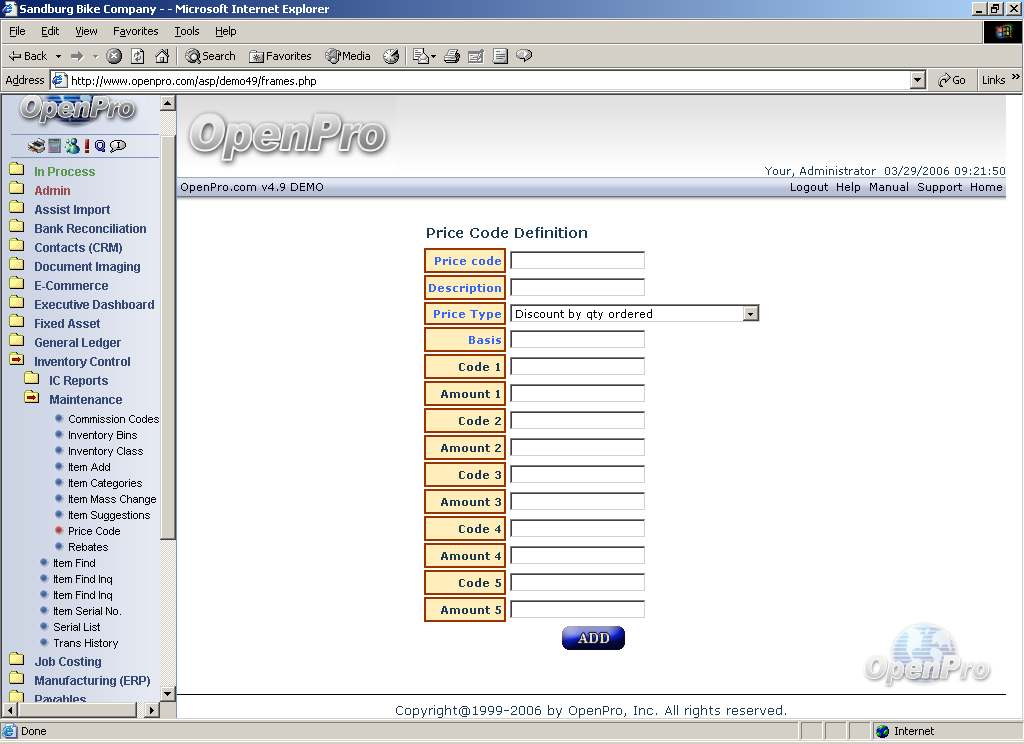The image size is (1024, 744).
Task: Click the browser Print toolbar icon
Action: point(451,56)
